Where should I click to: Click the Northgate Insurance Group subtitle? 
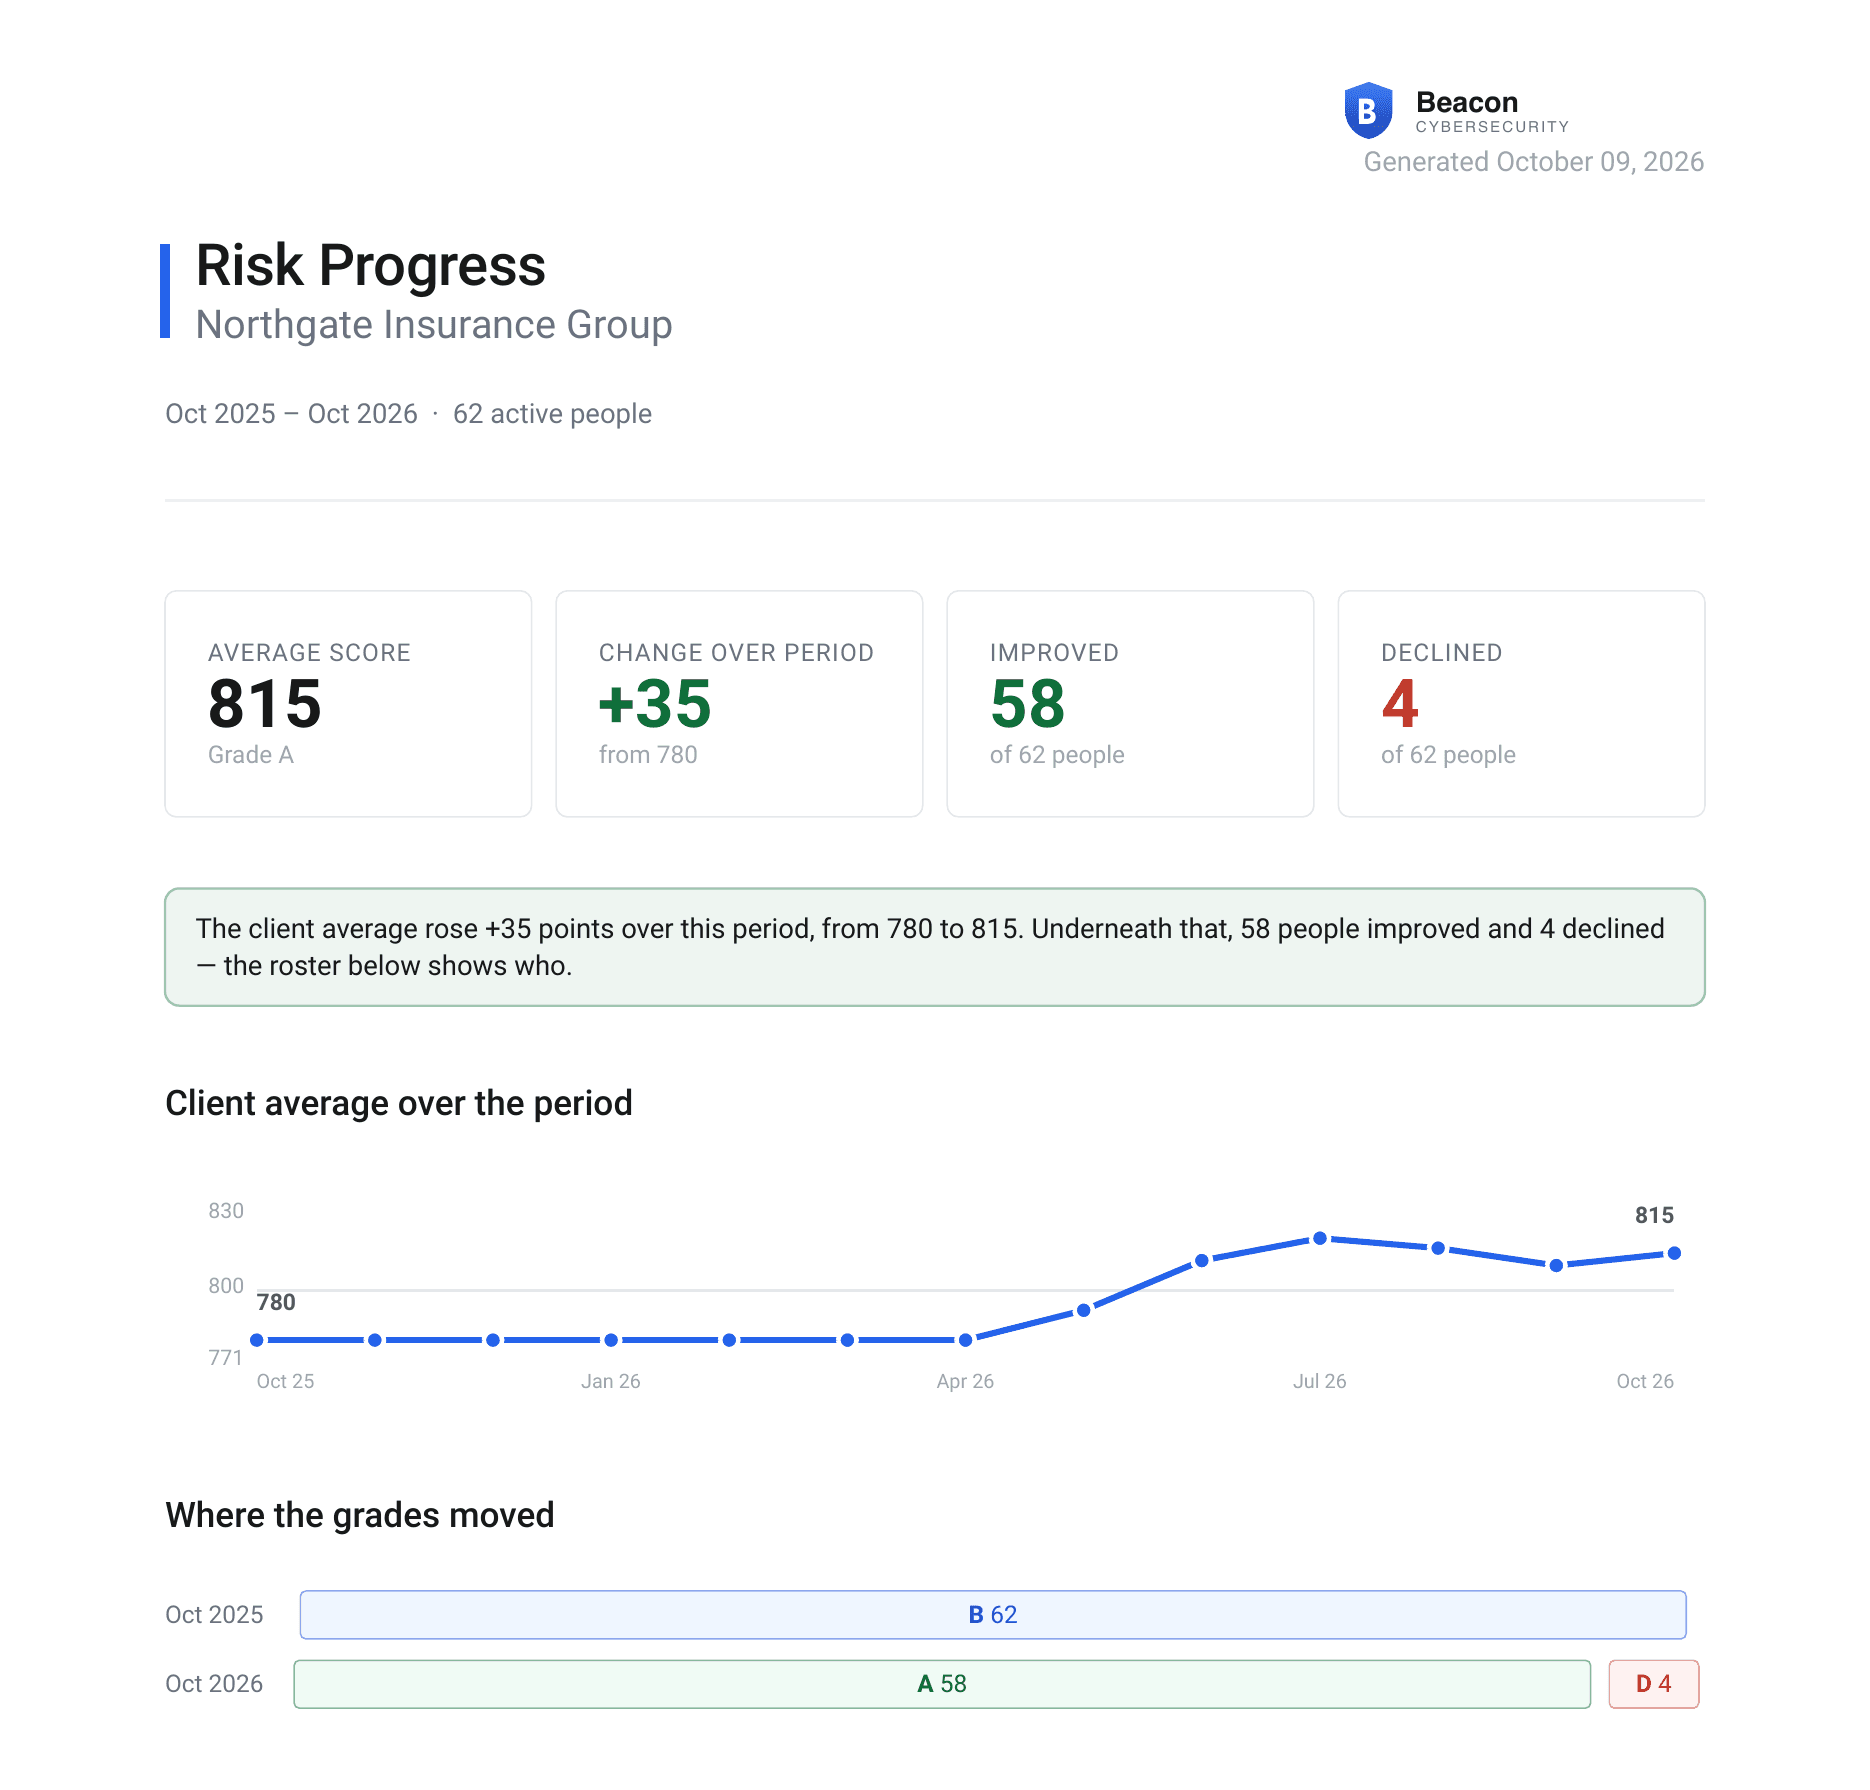pos(434,325)
